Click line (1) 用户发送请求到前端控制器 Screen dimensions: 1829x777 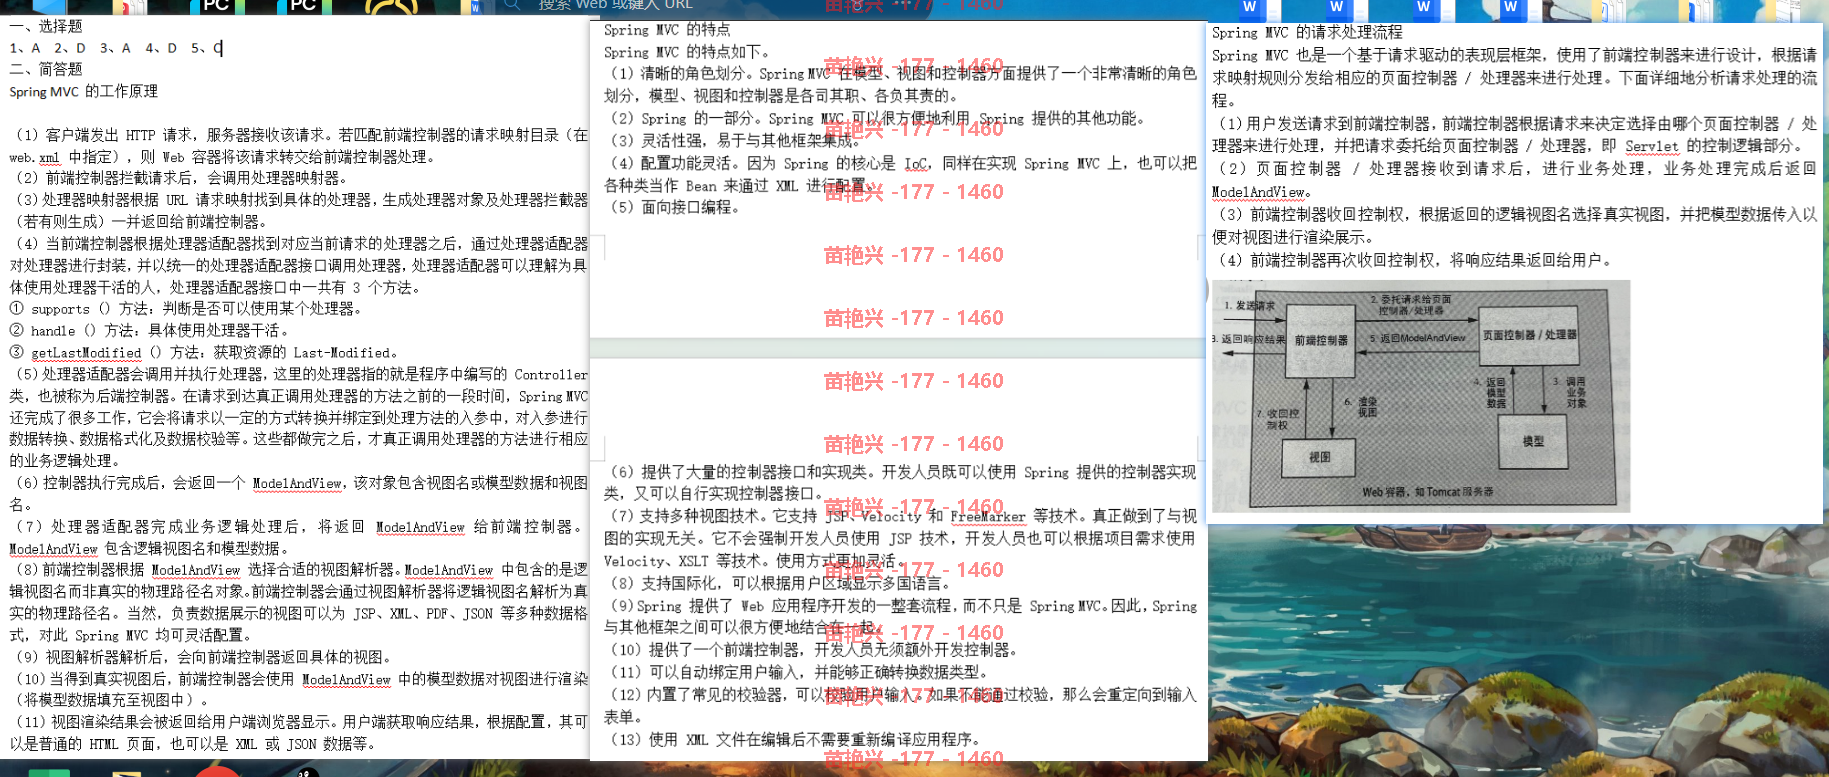coord(1515,135)
